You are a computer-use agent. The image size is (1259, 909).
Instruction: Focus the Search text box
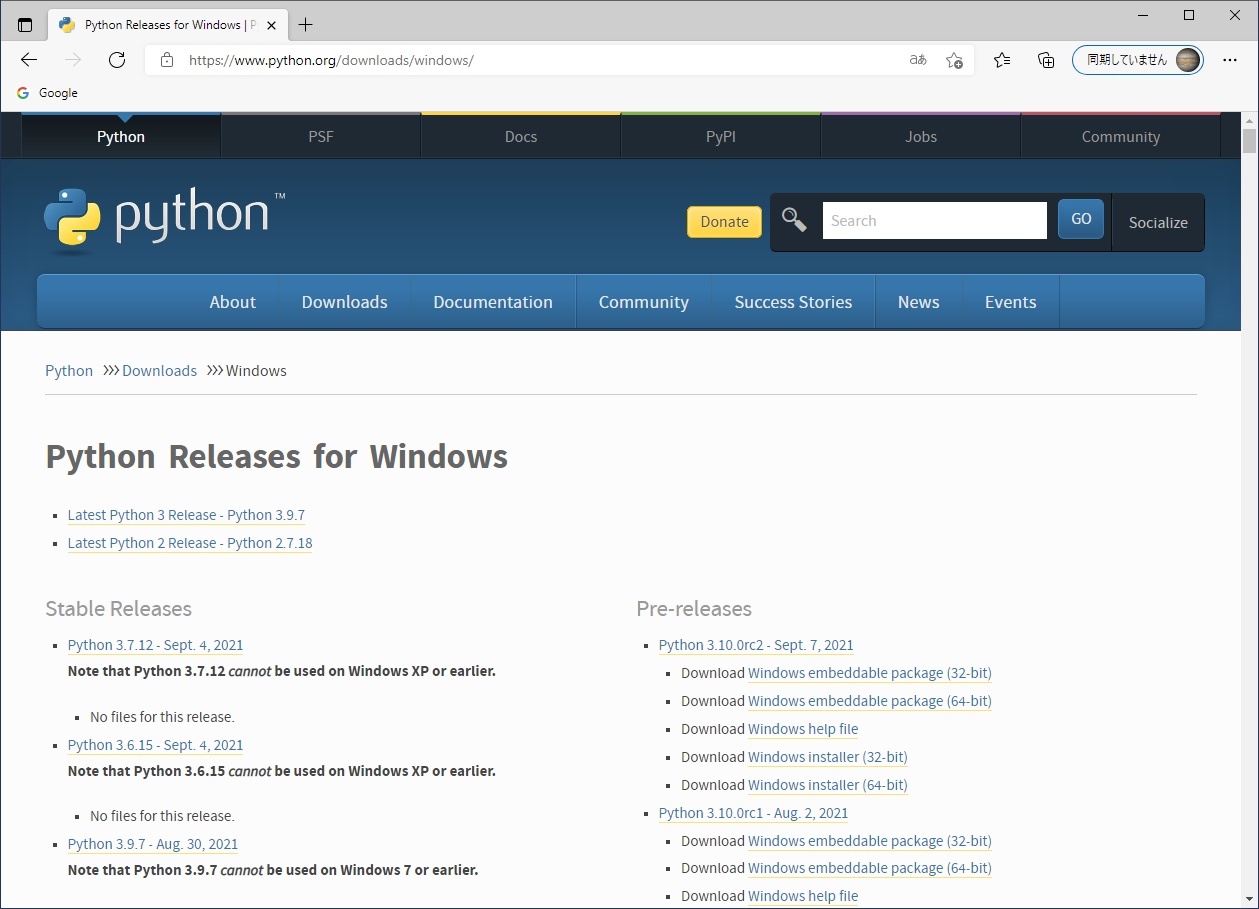click(x=935, y=221)
